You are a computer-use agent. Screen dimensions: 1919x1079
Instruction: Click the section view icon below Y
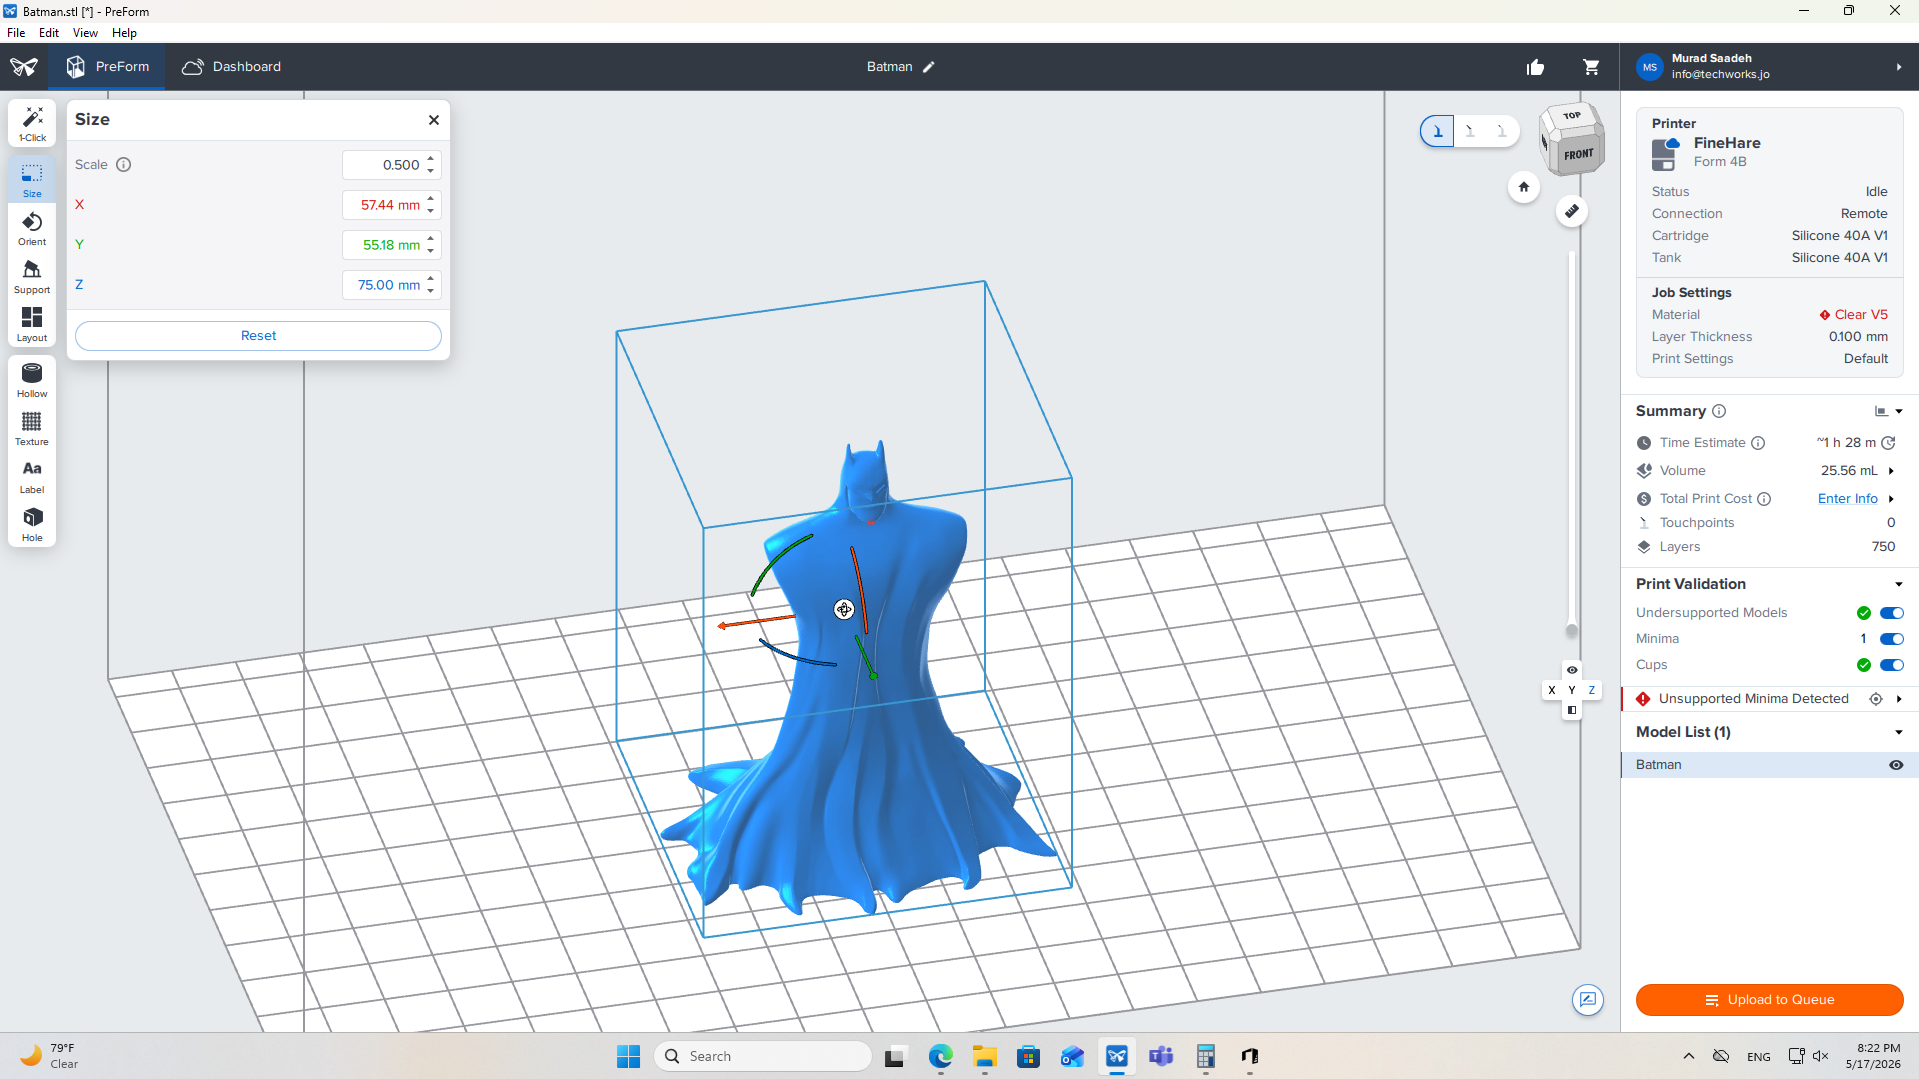click(x=1572, y=710)
